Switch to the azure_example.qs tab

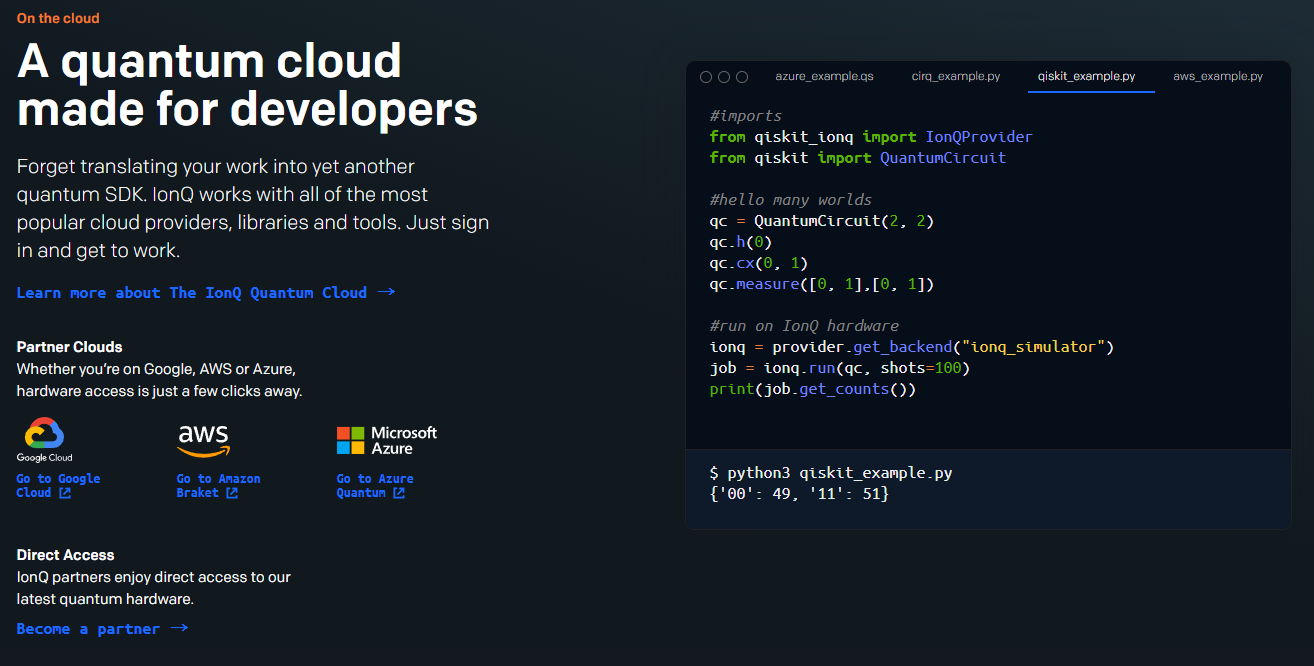(824, 76)
